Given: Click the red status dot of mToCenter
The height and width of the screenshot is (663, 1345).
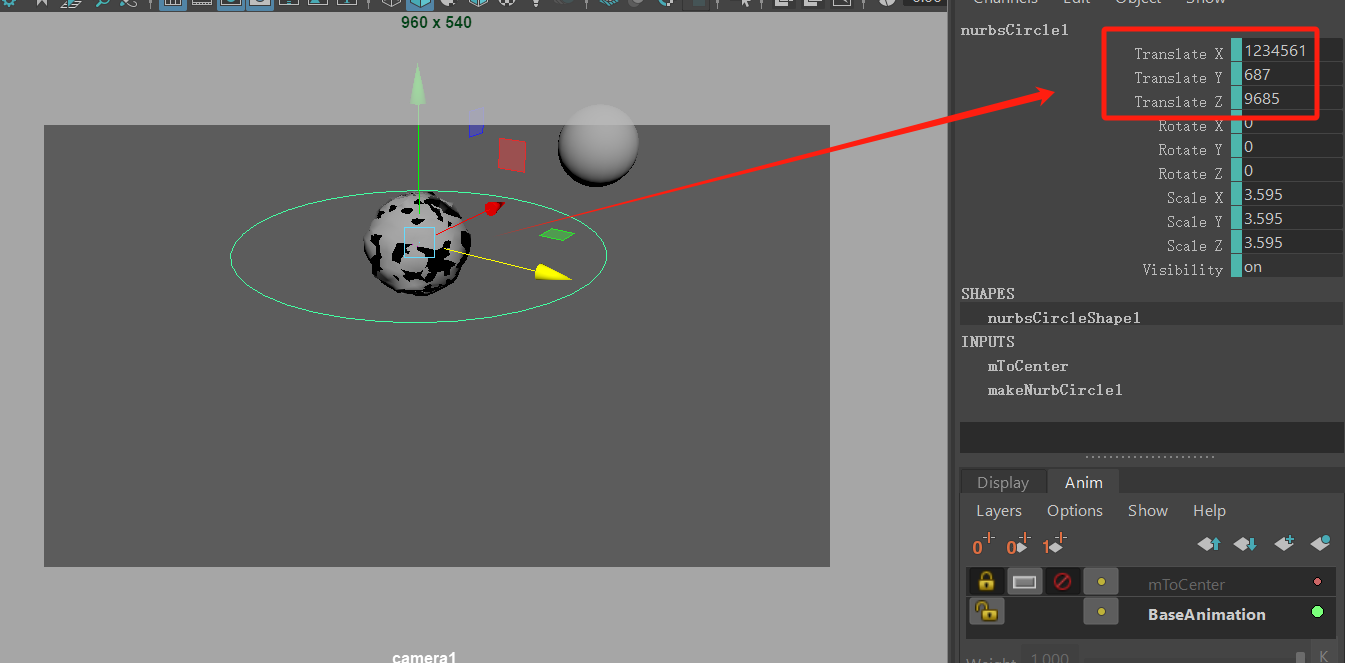Looking at the screenshot, I should click(1317, 581).
